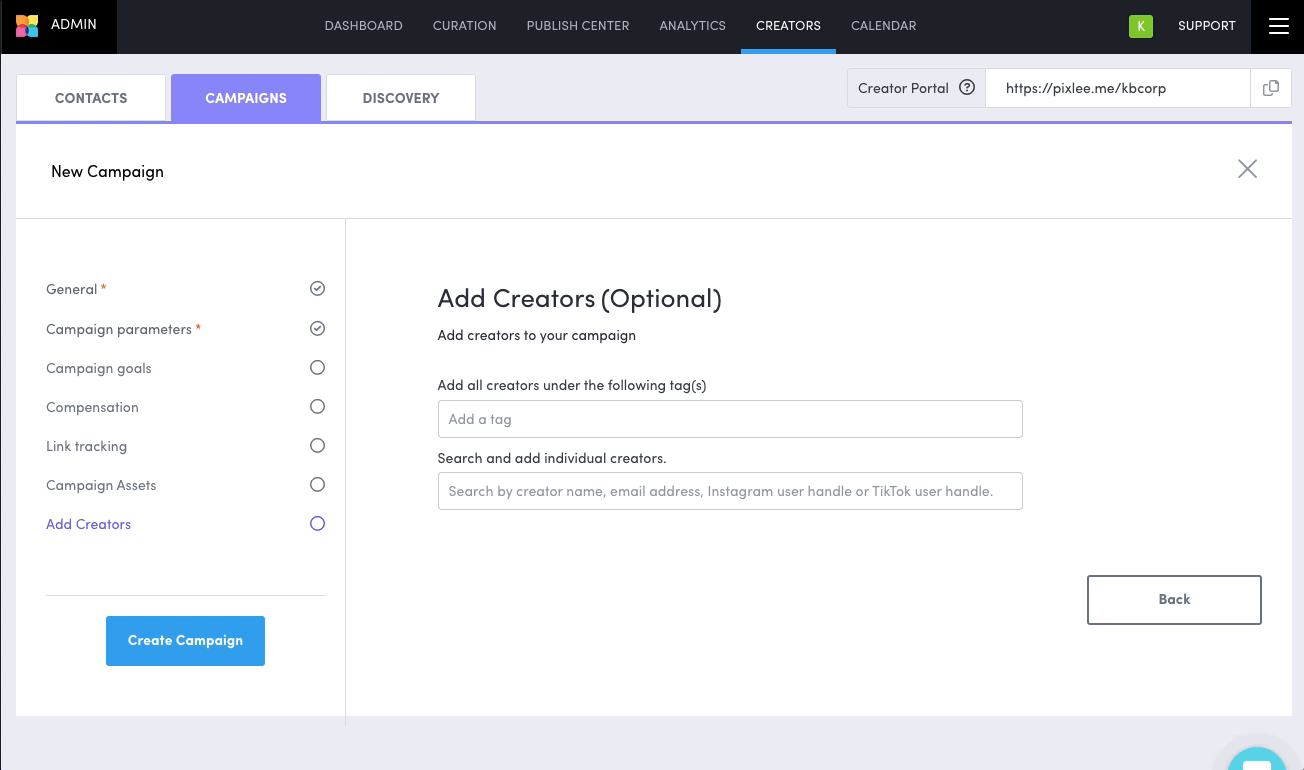This screenshot has width=1304, height=770.
Task: Open the Add a tag field
Action: tap(729, 419)
